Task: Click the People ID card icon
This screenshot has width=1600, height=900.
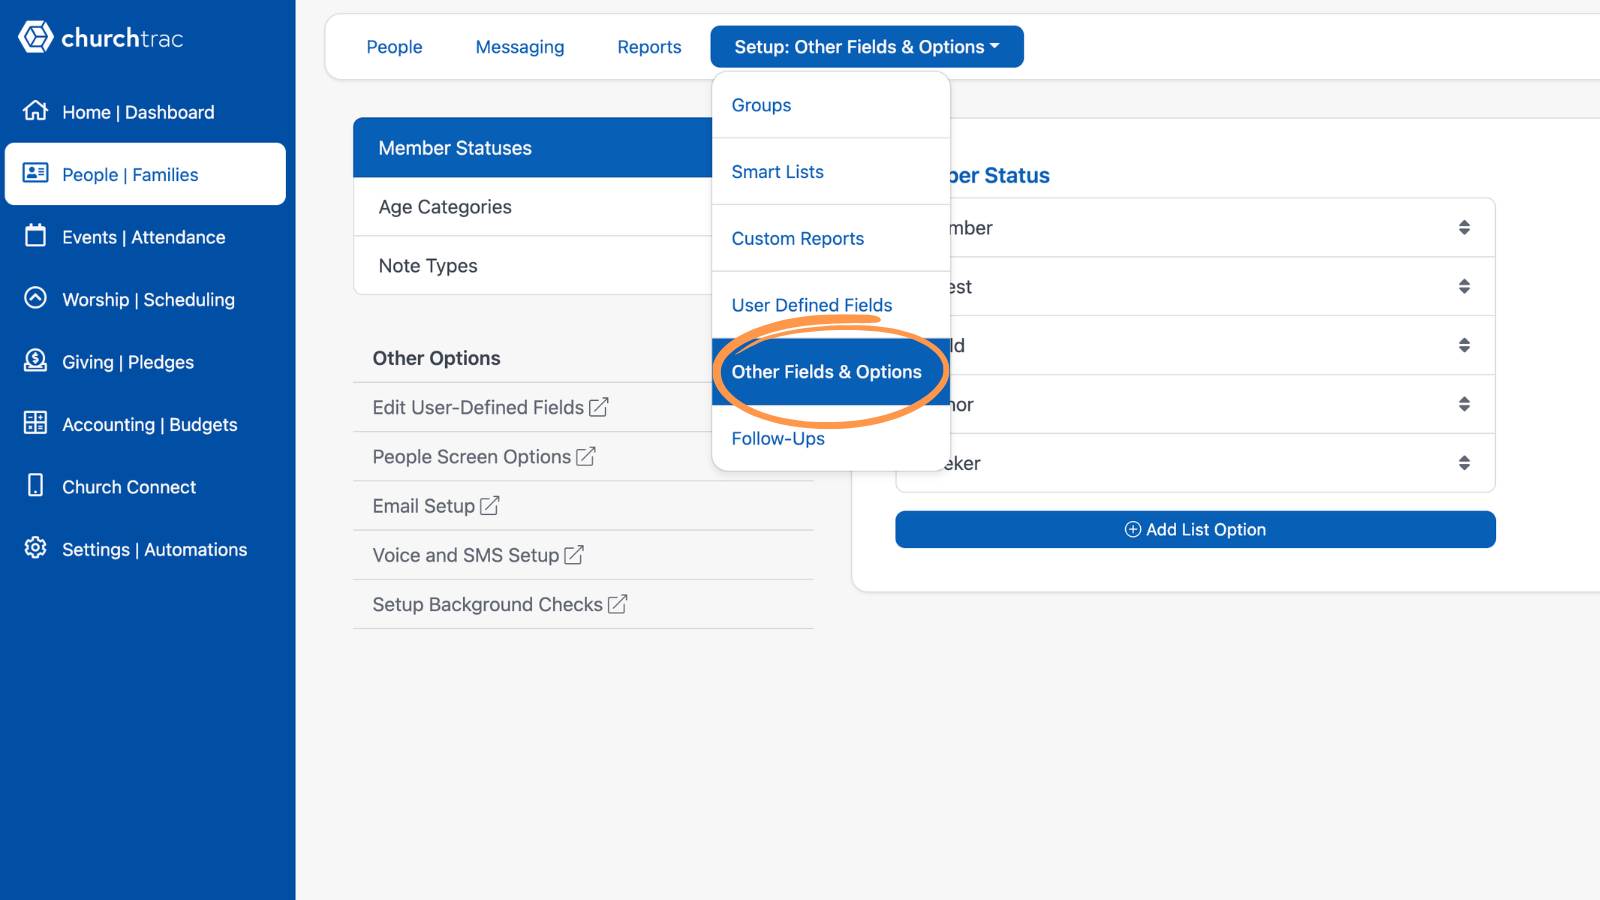Action: 35,173
